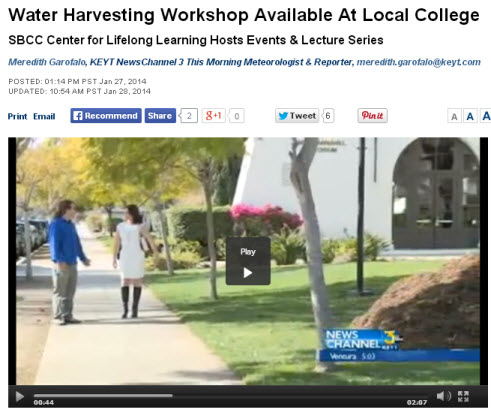This screenshot has width=491, height=412.
Task: Click the Facebook Share button
Action: [x=160, y=116]
